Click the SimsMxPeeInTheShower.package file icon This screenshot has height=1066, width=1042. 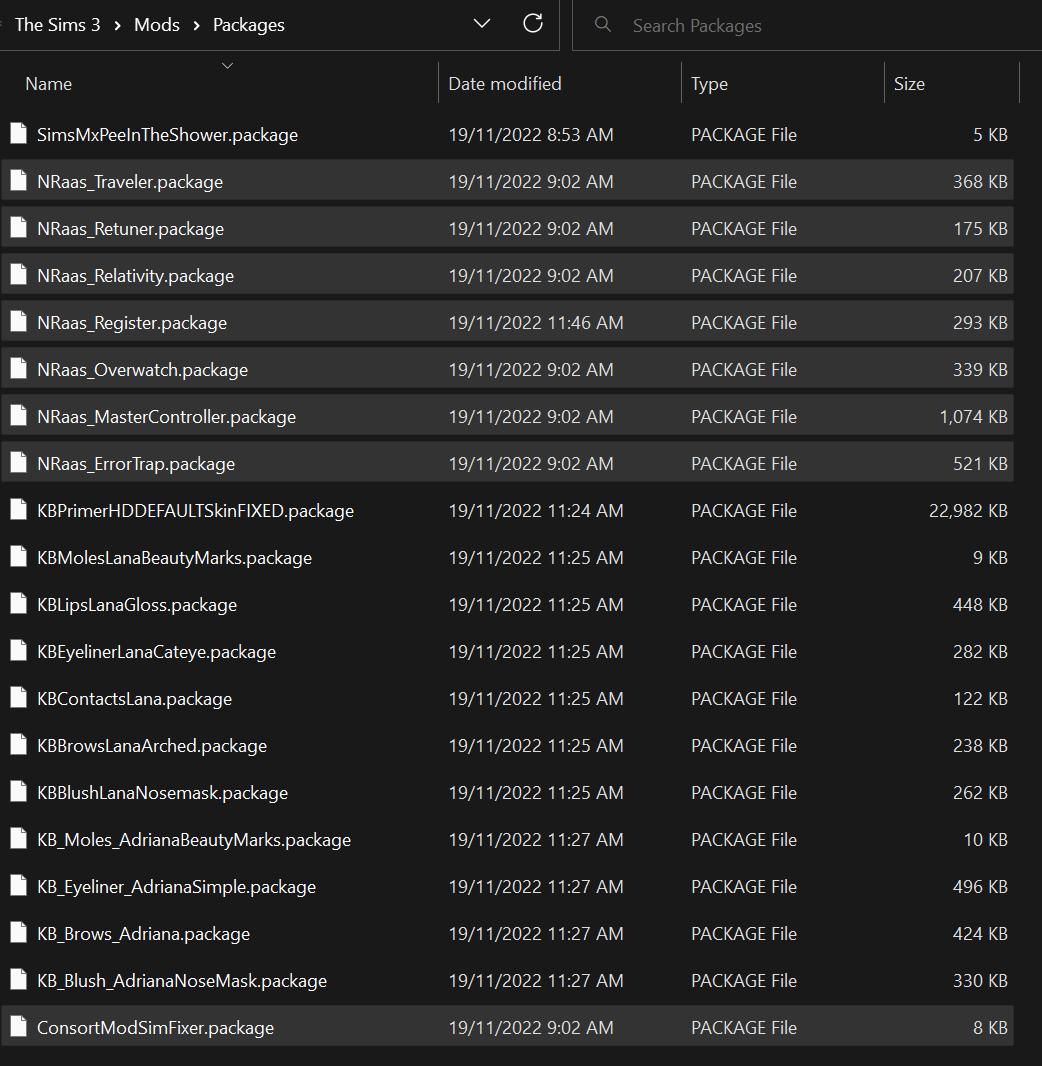point(18,134)
